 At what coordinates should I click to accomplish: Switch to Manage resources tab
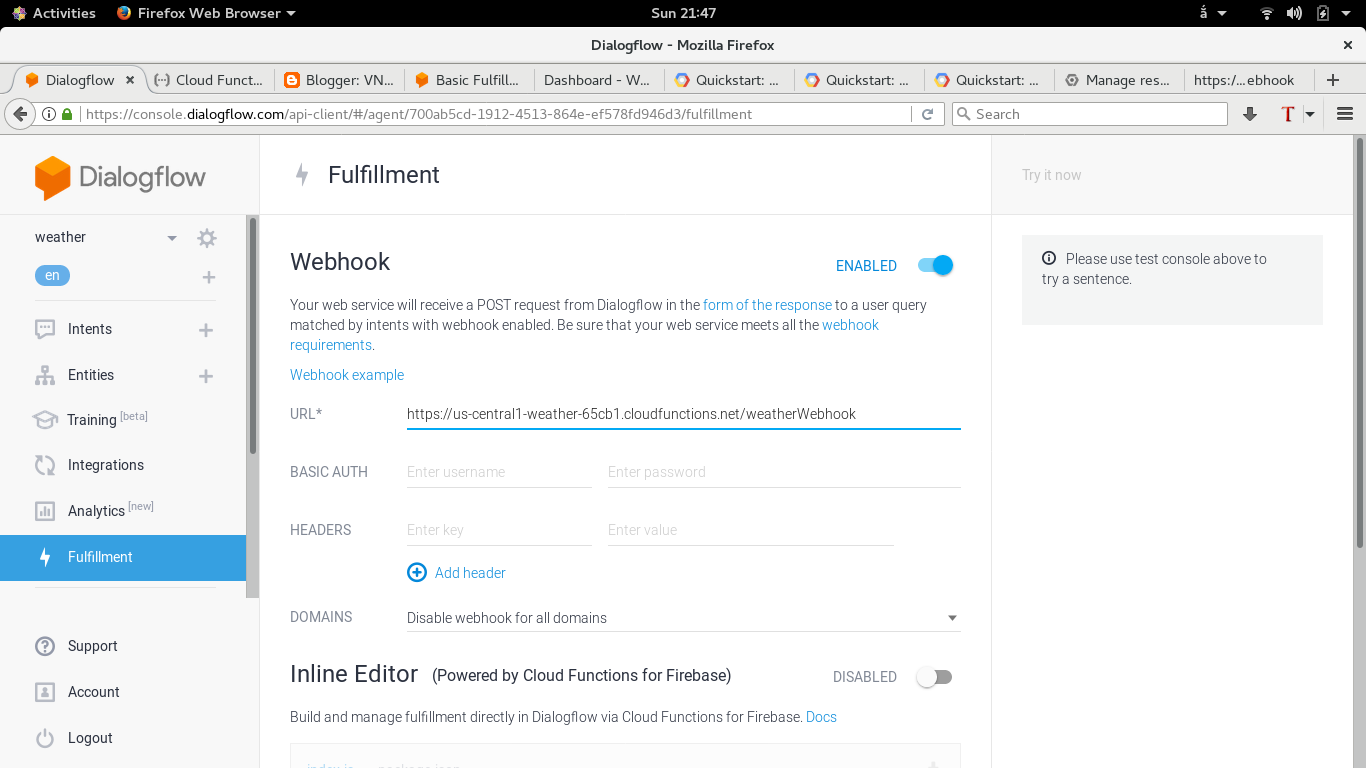click(x=1120, y=80)
